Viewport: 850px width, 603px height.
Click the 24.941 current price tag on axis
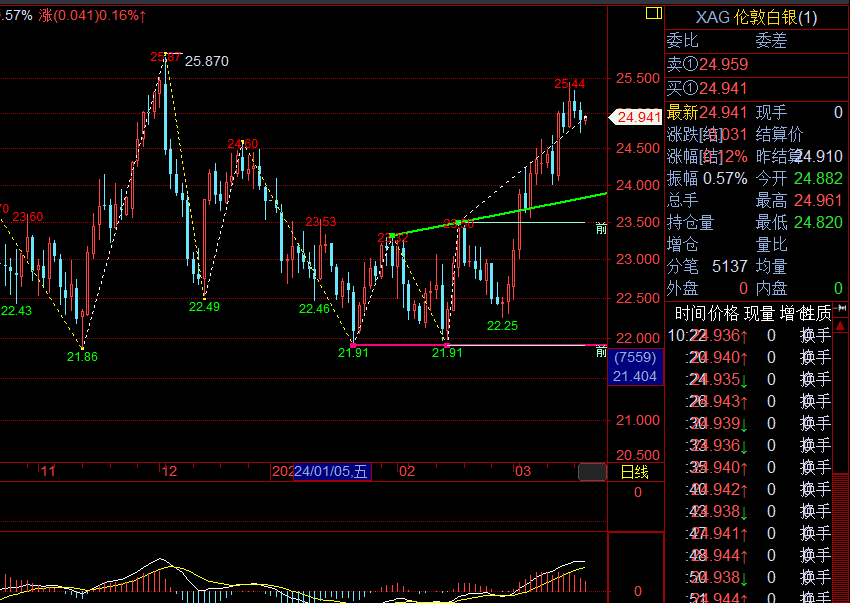point(636,117)
